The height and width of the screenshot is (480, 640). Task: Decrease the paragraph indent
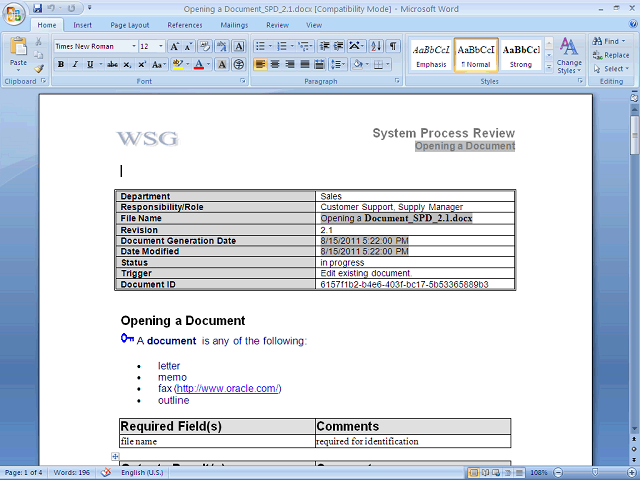(324, 47)
